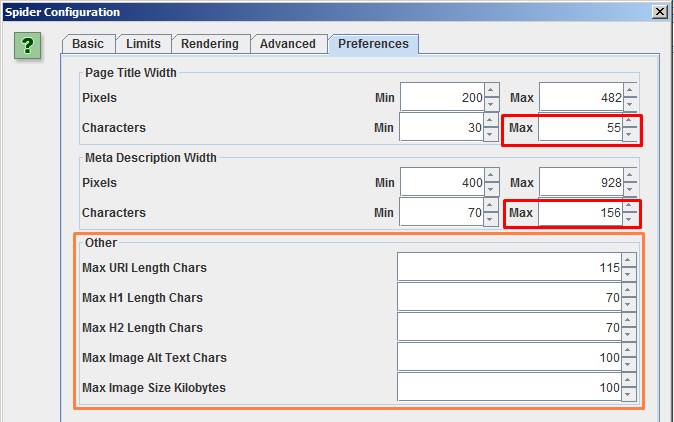
Task: Increase Page Title Pixels Min value
Action: click(x=492, y=90)
